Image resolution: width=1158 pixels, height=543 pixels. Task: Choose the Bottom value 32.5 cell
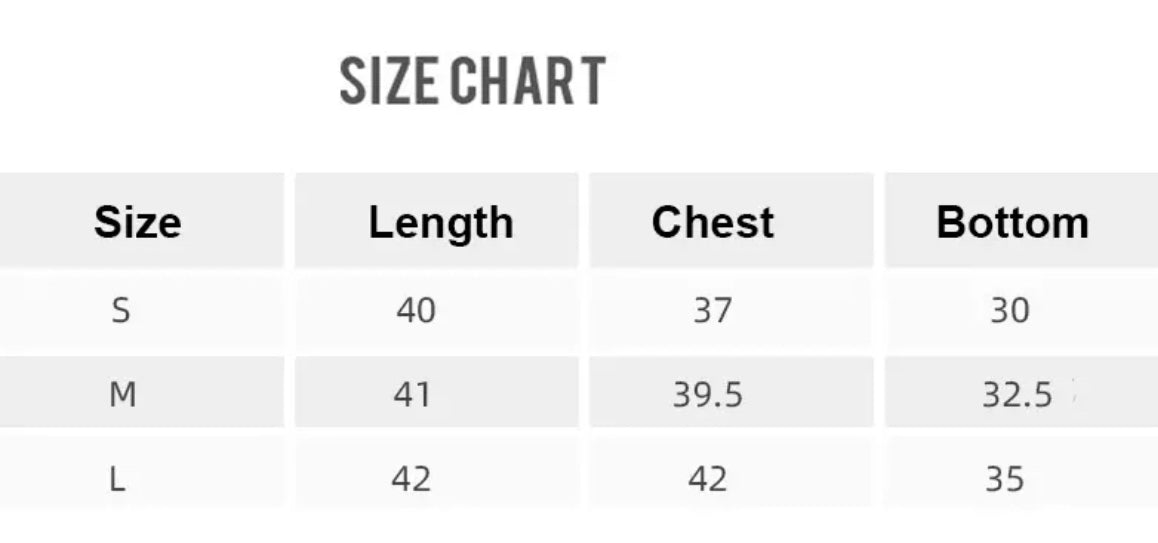[x=1016, y=396]
